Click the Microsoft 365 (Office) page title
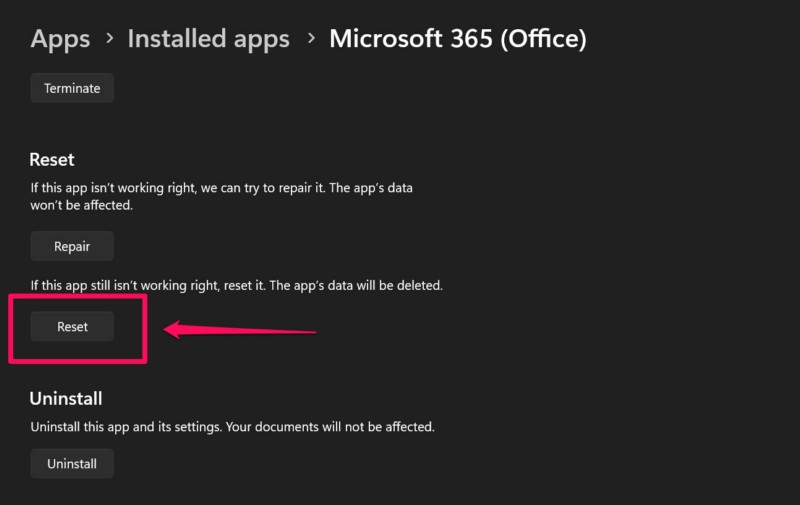Image resolution: width=800 pixels, height=505 pixels. pyautogui.click(x=457, y=39)
